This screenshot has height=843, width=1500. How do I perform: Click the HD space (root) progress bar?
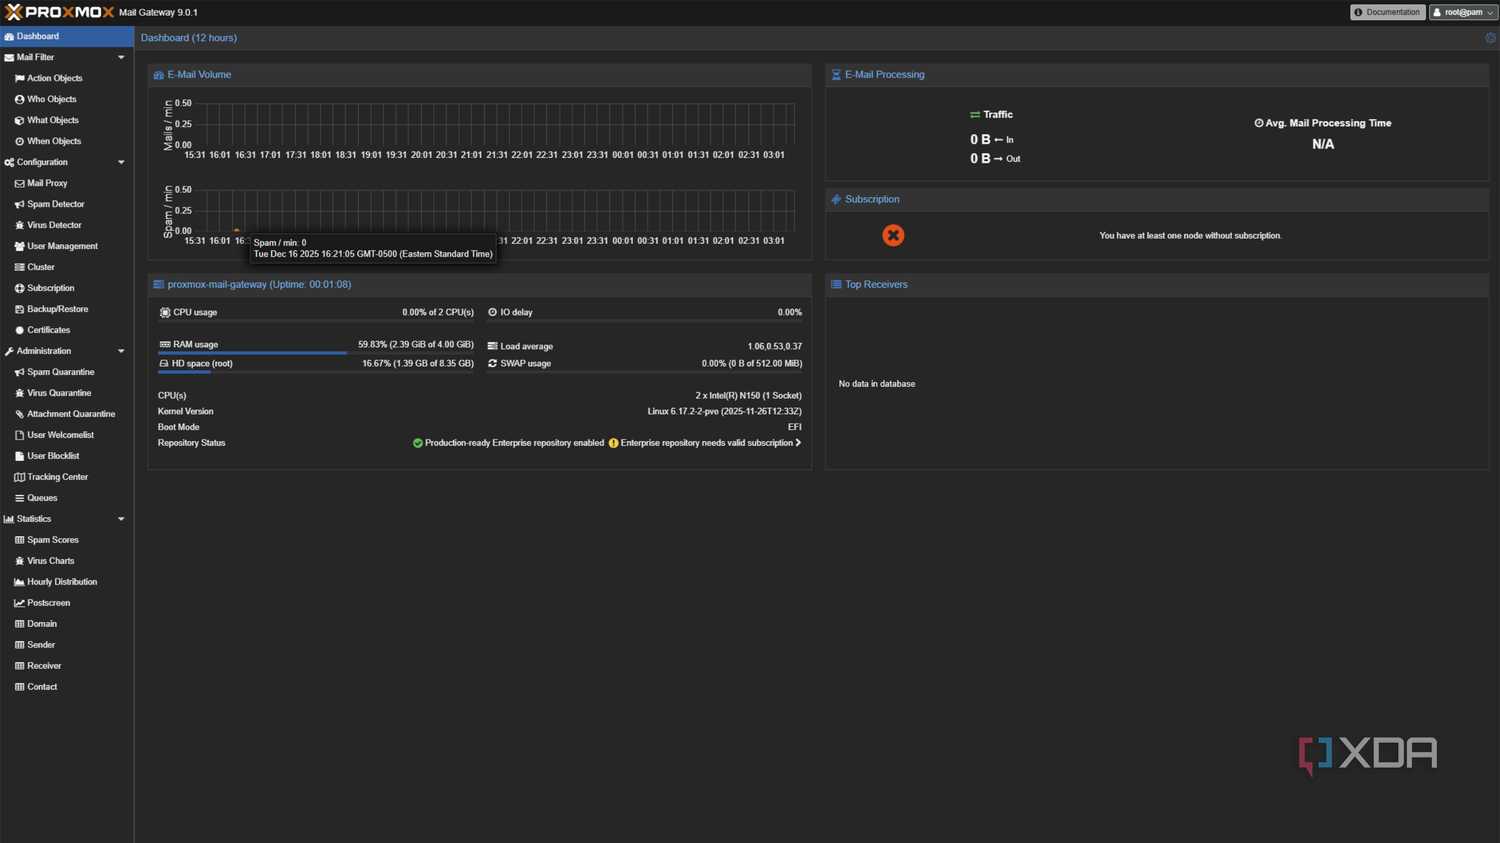(316, 372)
